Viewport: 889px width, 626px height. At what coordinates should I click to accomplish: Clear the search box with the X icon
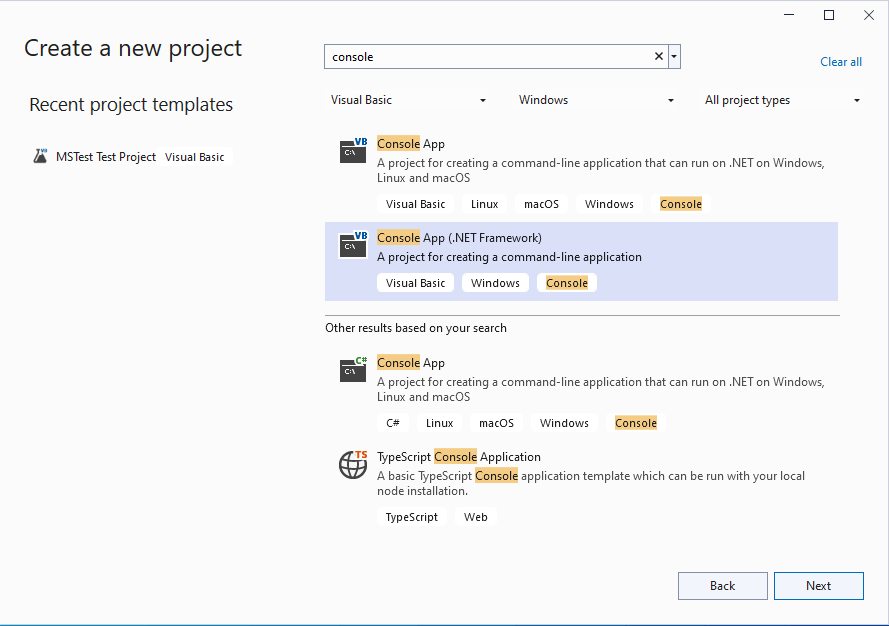tap(659, 57)
